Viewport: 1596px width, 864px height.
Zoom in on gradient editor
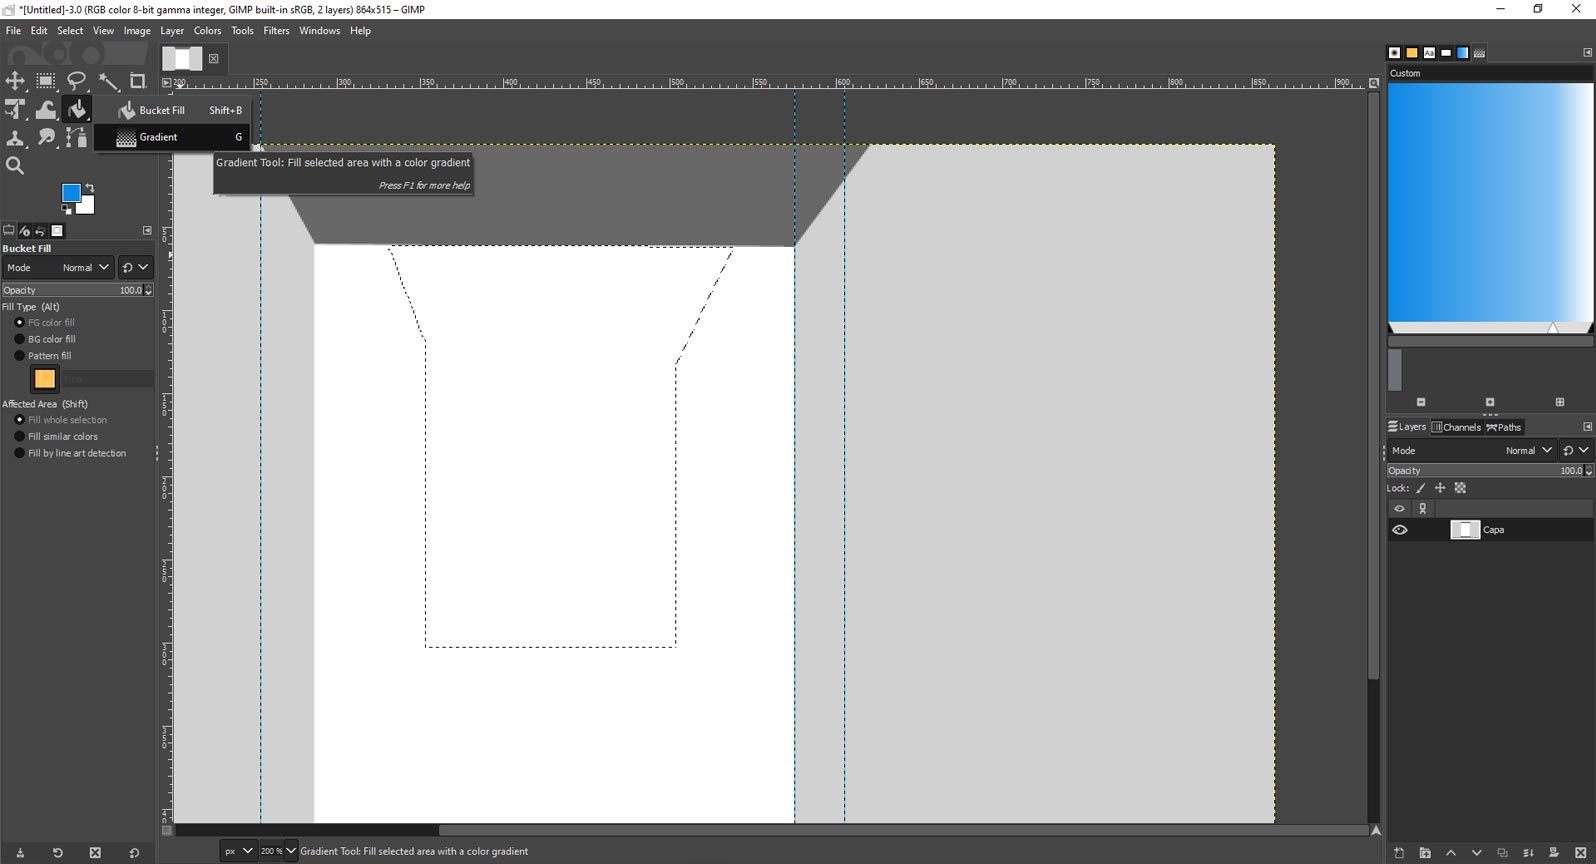pos(1490,402)
